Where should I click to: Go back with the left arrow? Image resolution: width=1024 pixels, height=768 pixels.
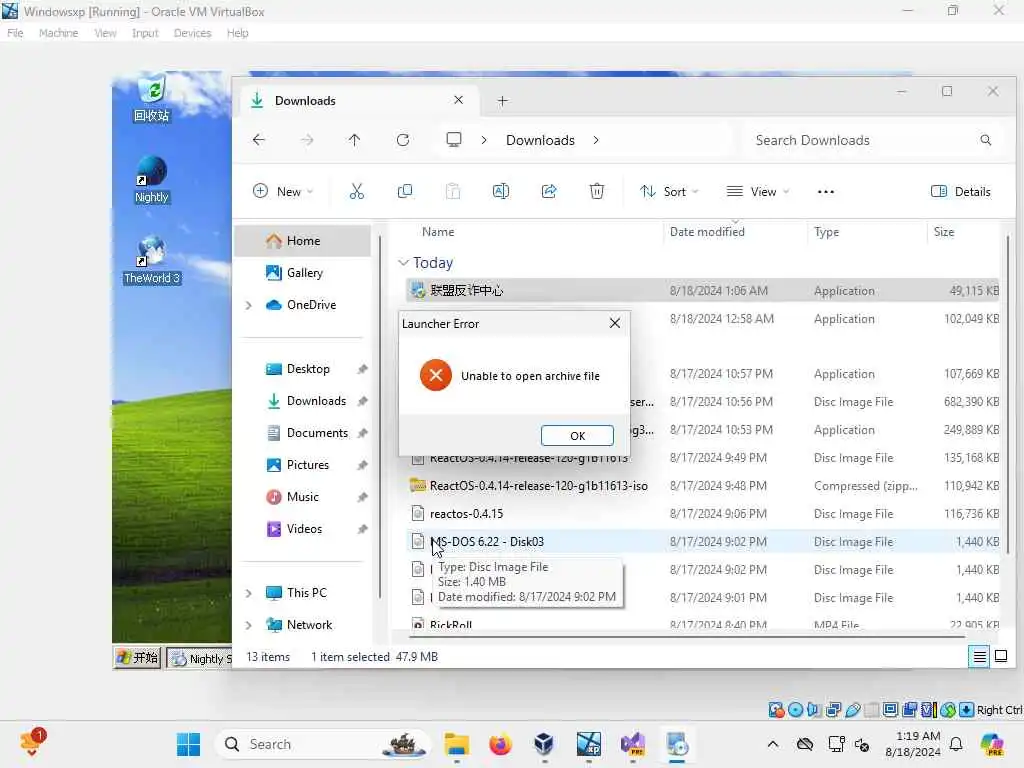259,140
